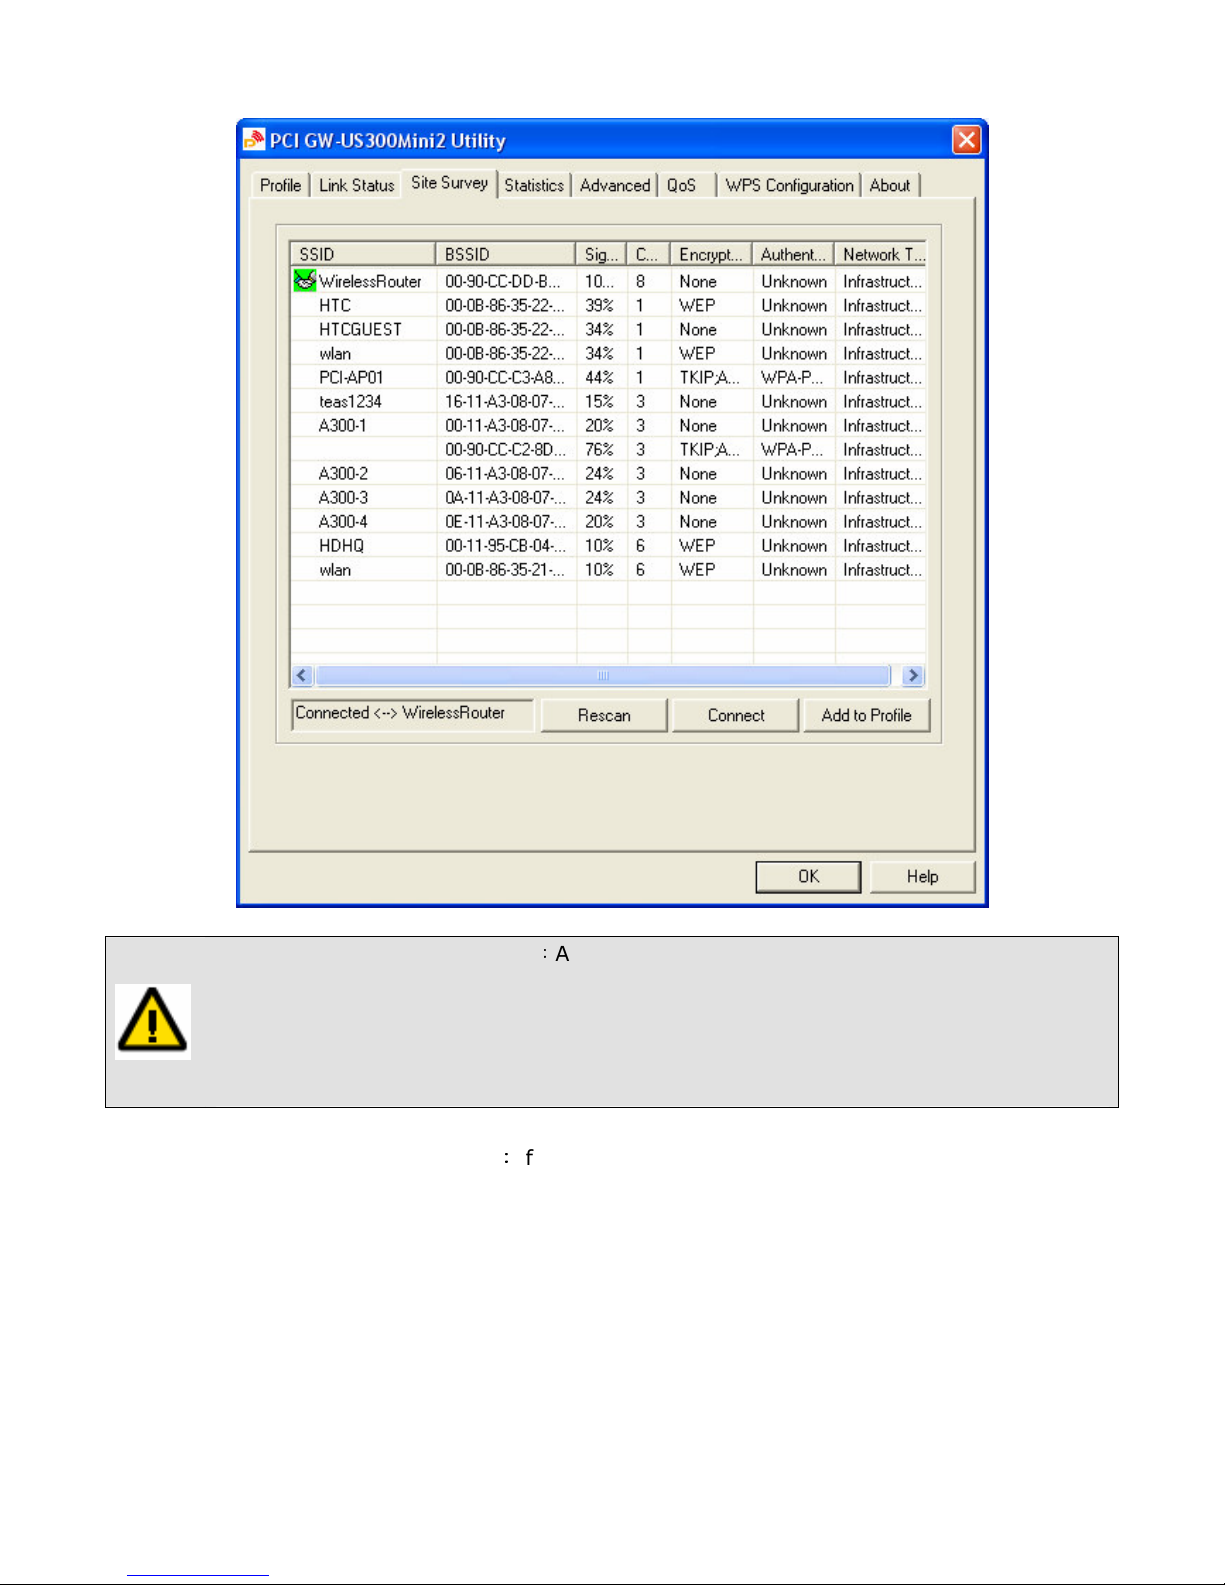Select the A300-4 network
Screen dimensions: 1225x1585
(x=608, y=521)
